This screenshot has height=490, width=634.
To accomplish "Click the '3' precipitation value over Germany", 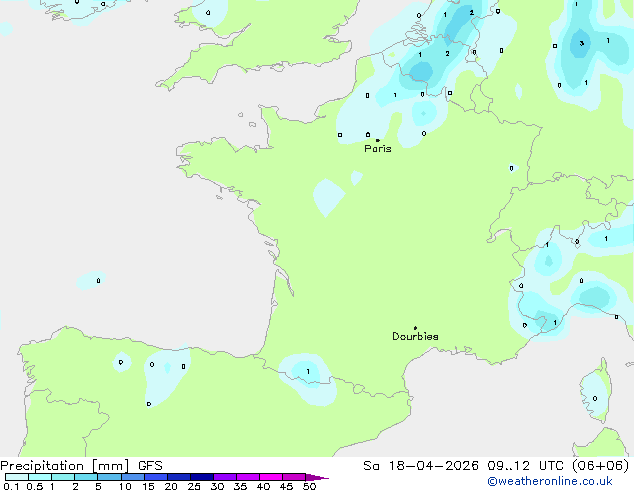I will click(581, 43).
